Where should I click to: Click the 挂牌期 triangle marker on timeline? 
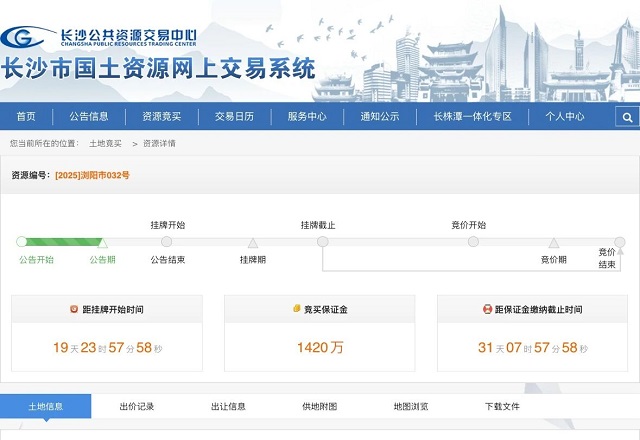pos(253,242)
